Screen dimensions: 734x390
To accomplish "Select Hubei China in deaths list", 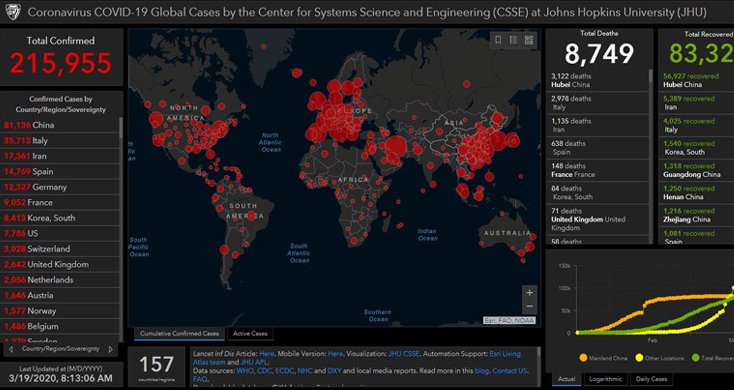I will (x=598, y=80).
